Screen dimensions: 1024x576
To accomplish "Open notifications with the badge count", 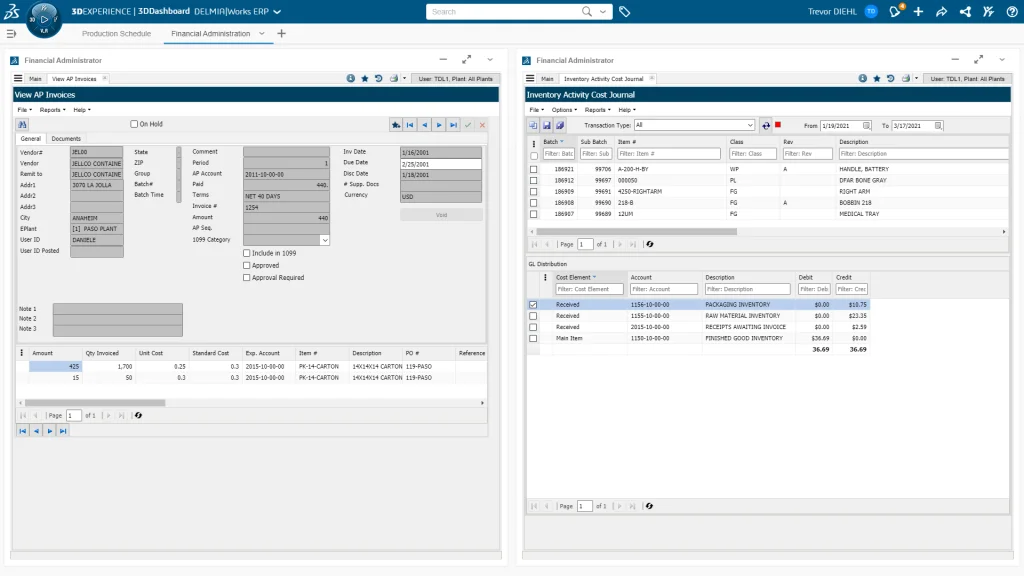I will pyautogui.click(x=895, y=12).
